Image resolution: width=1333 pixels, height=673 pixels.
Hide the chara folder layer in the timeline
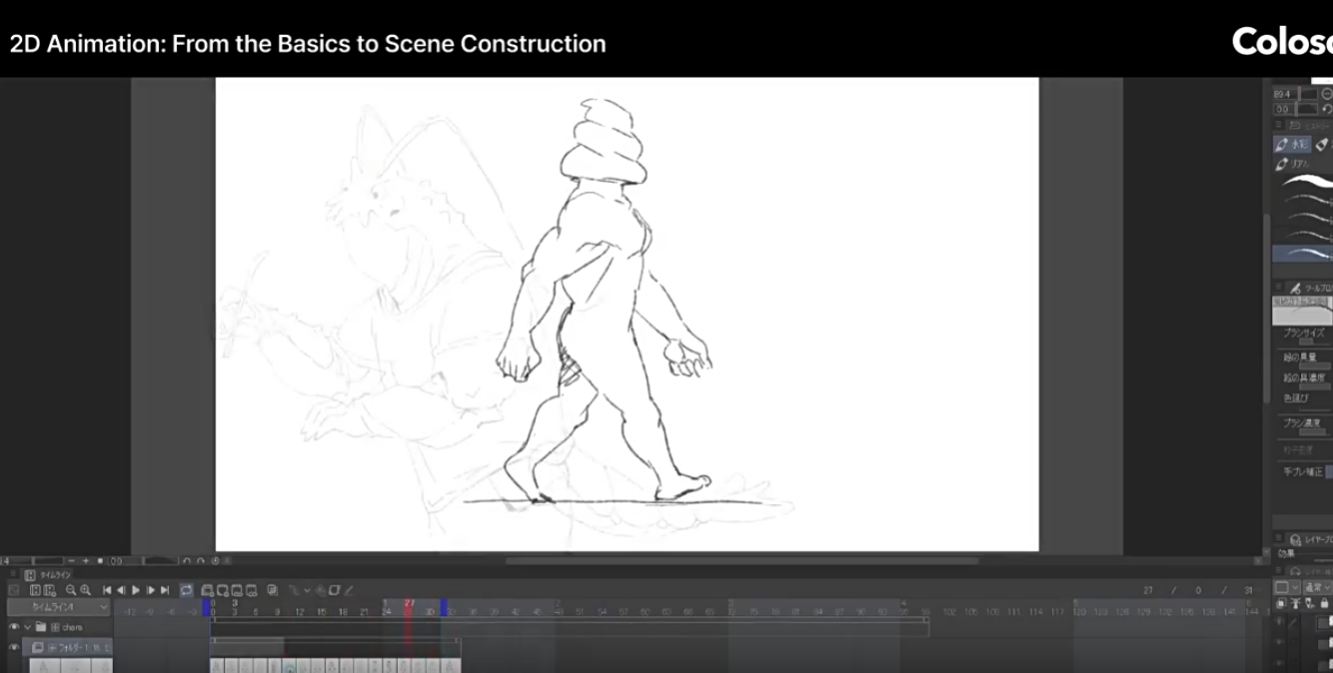pyautogui.click(x=14, y=628)
